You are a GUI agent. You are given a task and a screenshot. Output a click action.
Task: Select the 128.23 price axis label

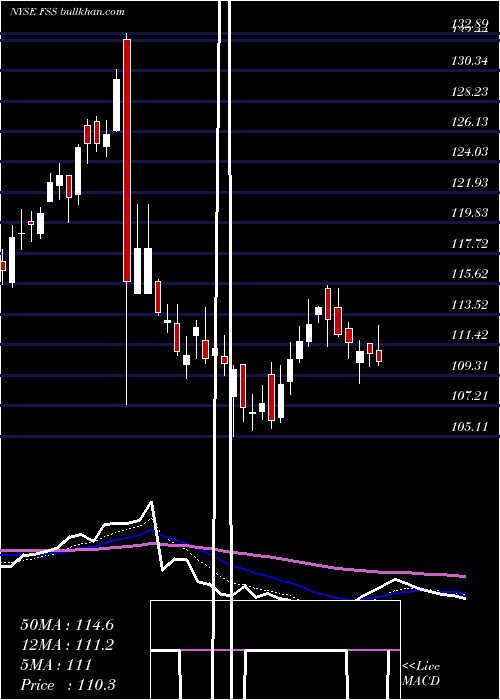[470, 92]
